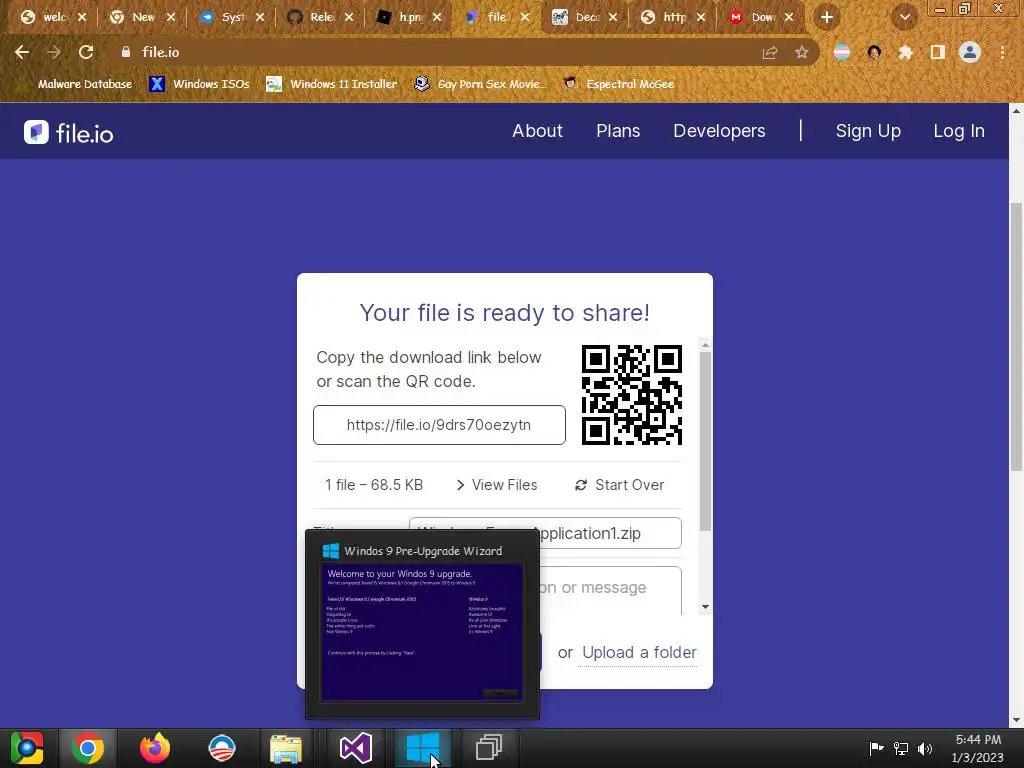Click Upload a folder link
This screenshot has width=1024, height=768.
pyautogui.click(x=639, y=653)
